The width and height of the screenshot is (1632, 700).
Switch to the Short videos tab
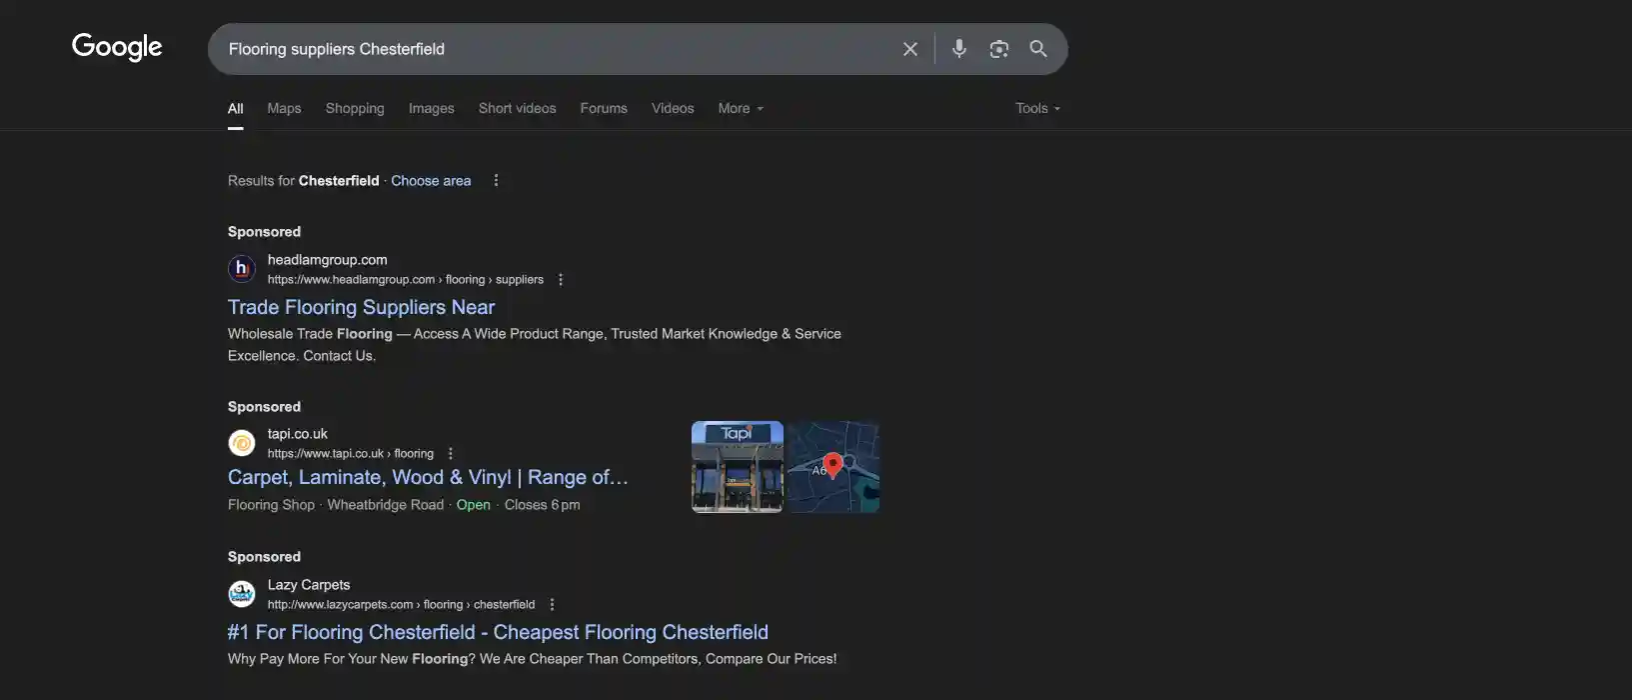(x=517, y=108)
